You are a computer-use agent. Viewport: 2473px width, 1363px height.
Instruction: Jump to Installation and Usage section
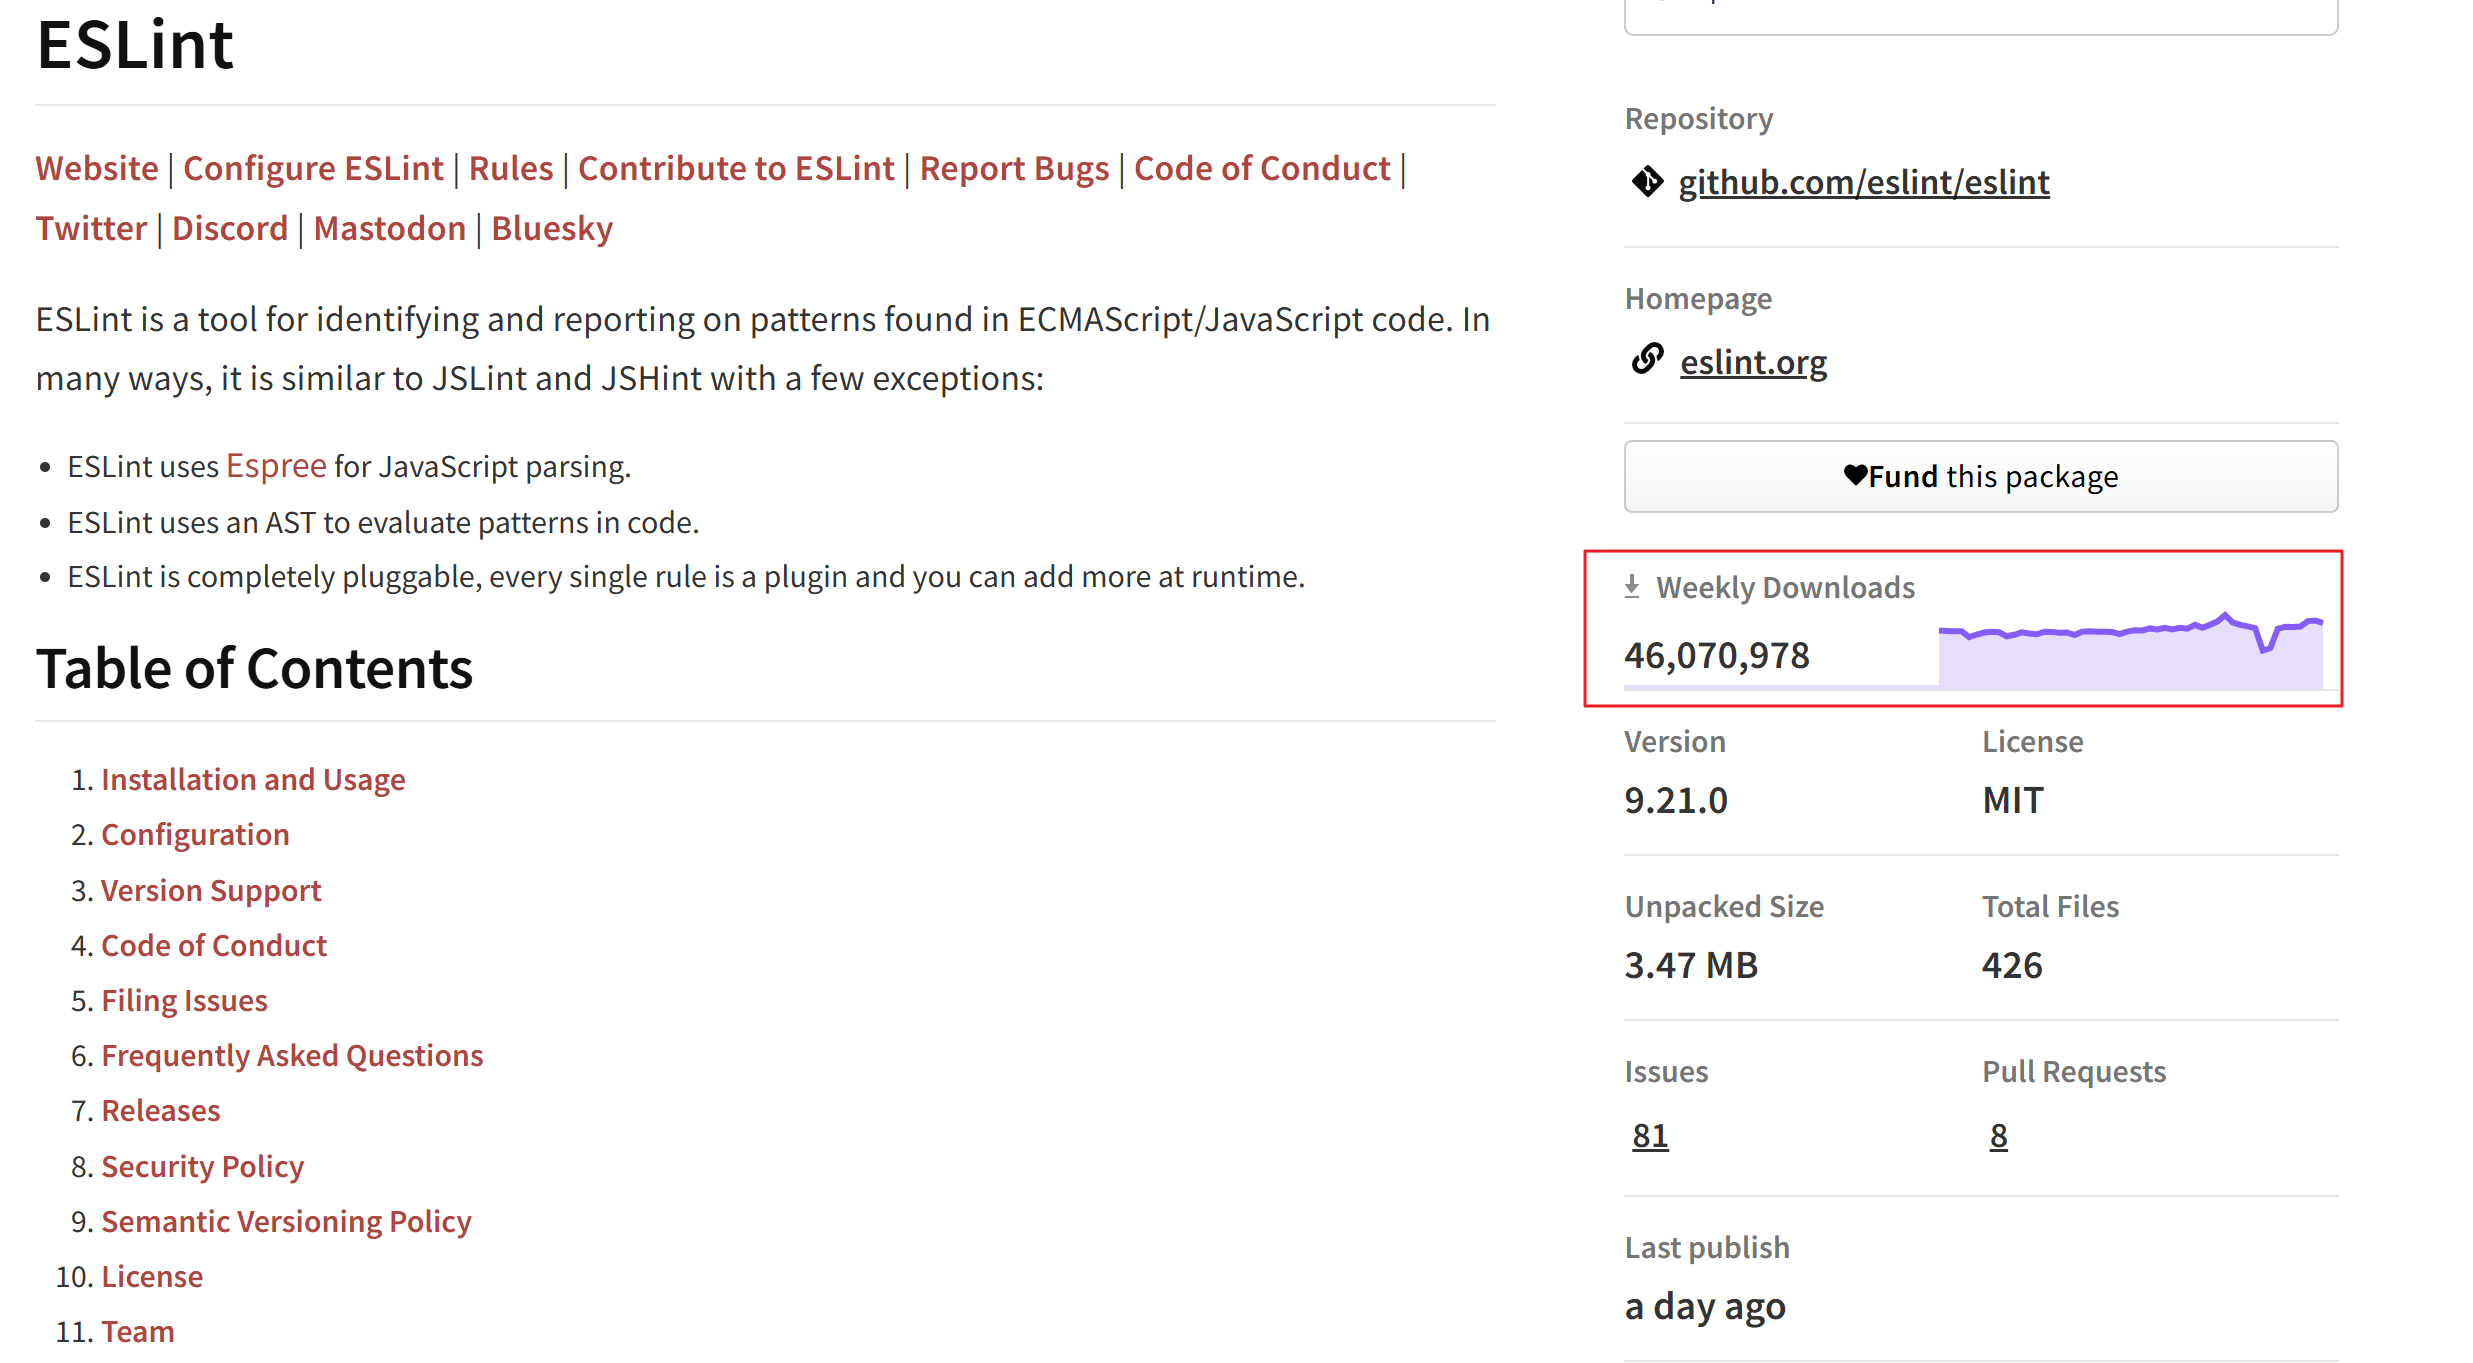[253, 779]
